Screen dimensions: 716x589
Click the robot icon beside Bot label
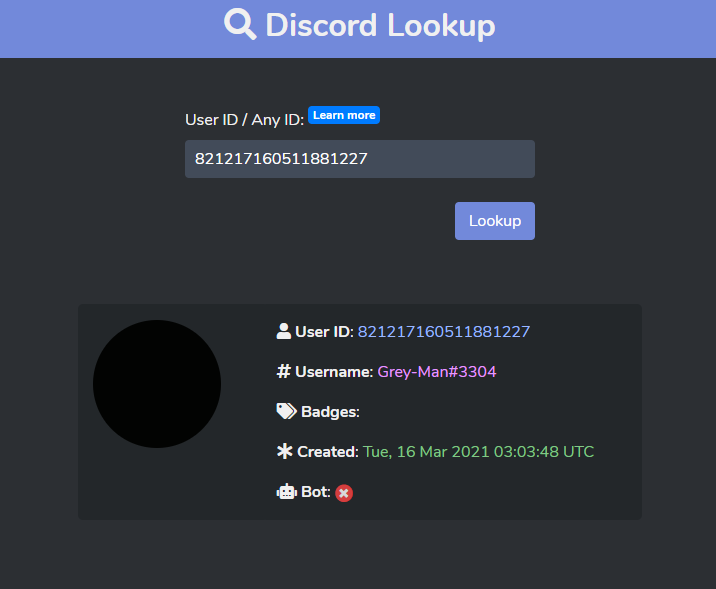tap(287, 492)
